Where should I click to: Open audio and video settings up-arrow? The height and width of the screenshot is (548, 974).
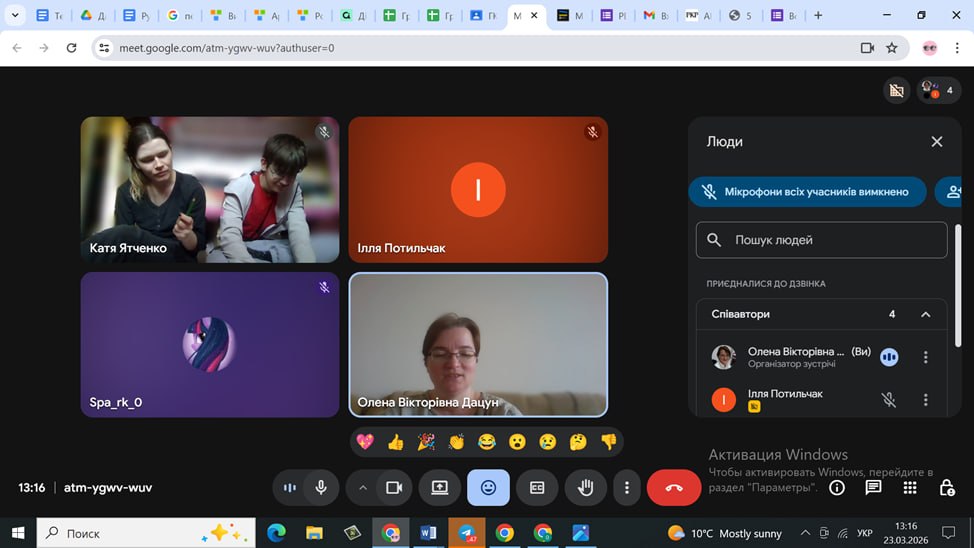363,488
